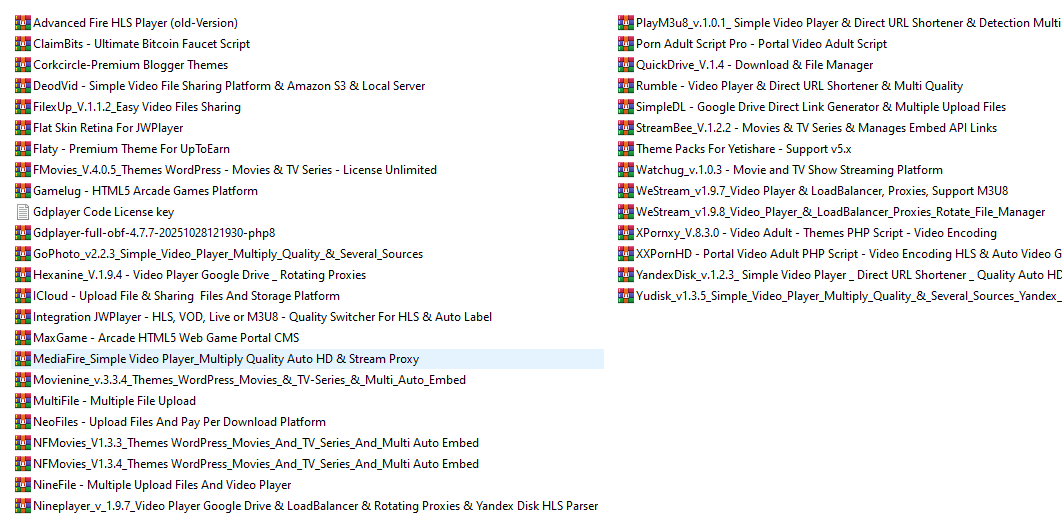Click the RAR icon next to MultiFile
The height and width of the screenshot is (521, 1062).
[x=23, y=401]
